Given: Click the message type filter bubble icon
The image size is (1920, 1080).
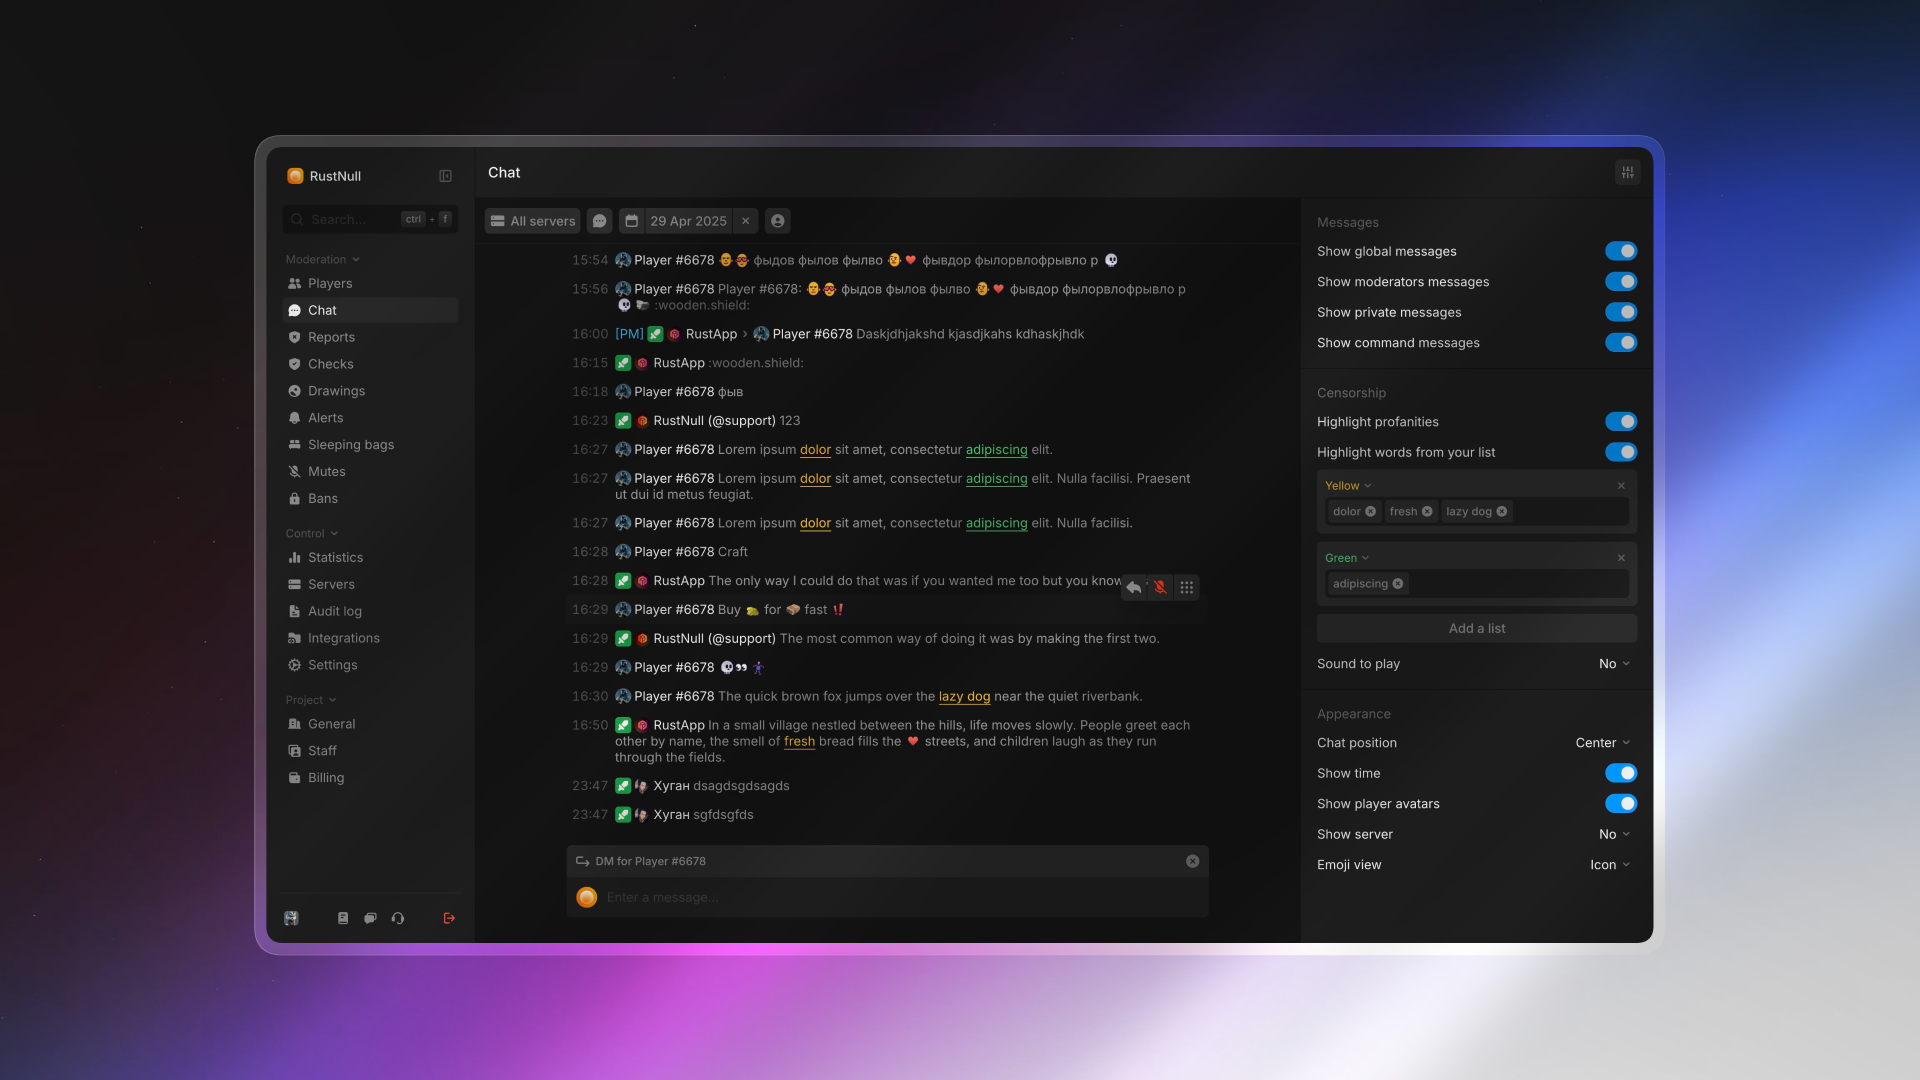Looking at the screenshot, I should [x=600, y=221].
